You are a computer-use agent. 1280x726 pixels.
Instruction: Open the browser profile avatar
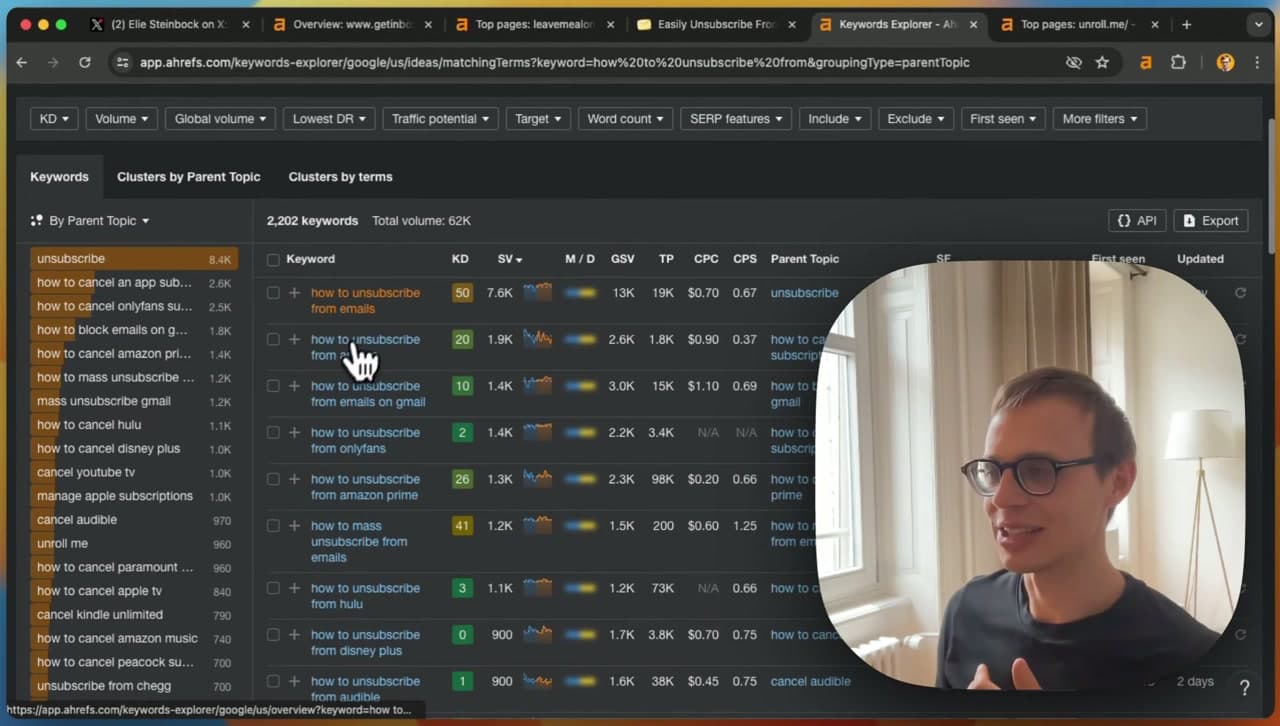[1225, 62]
